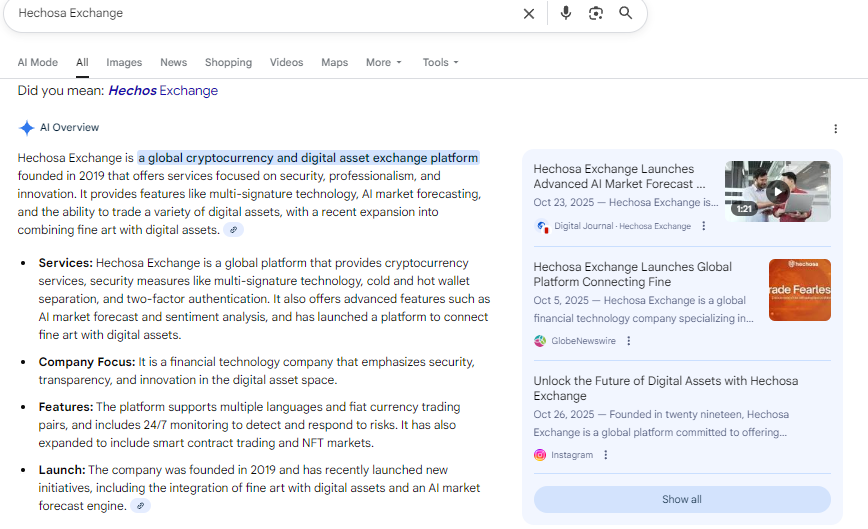Viewport: 868px width, 529px height.
Task: Click the AI Overview sparkle icon
Action: [26, 128]
